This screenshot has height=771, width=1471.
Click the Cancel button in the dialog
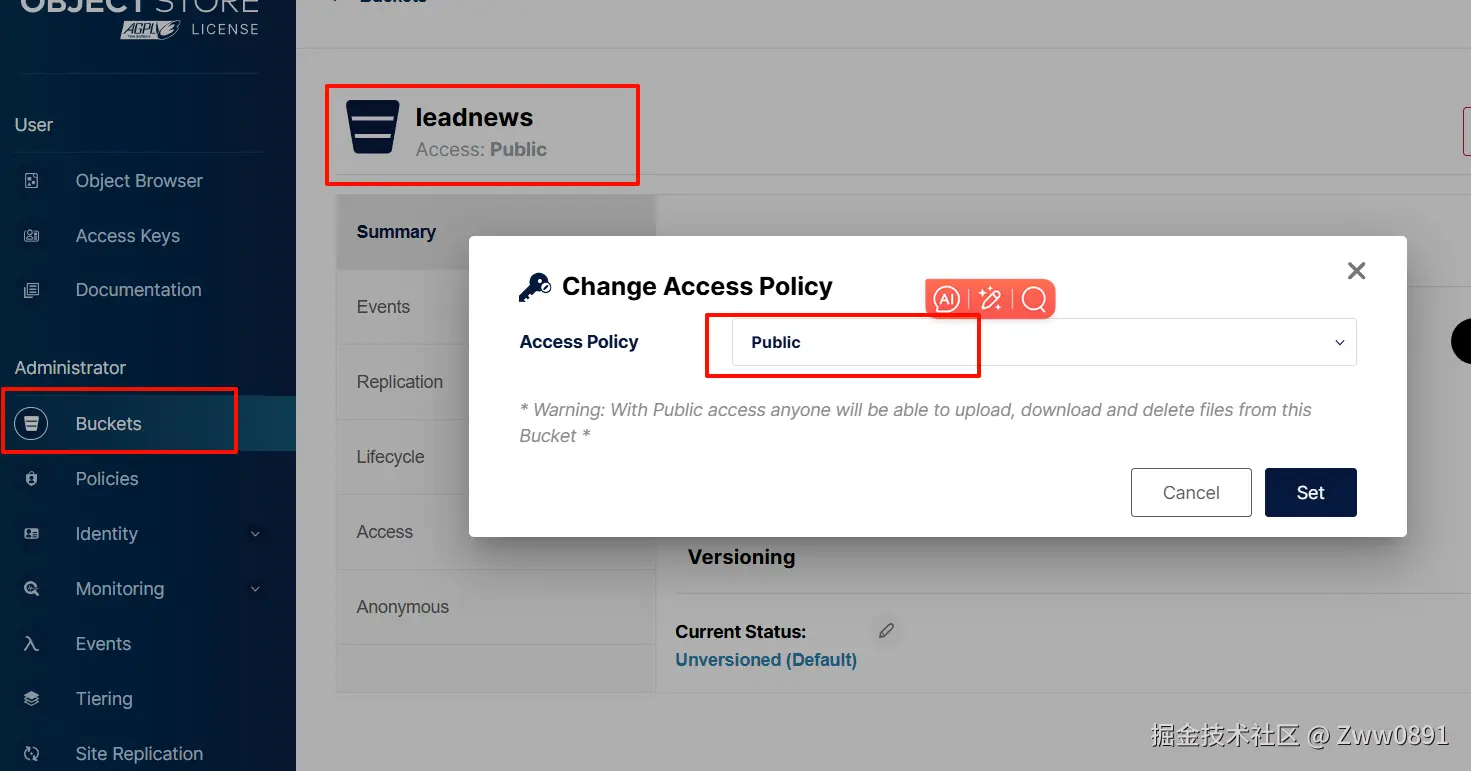point(1191,493)
